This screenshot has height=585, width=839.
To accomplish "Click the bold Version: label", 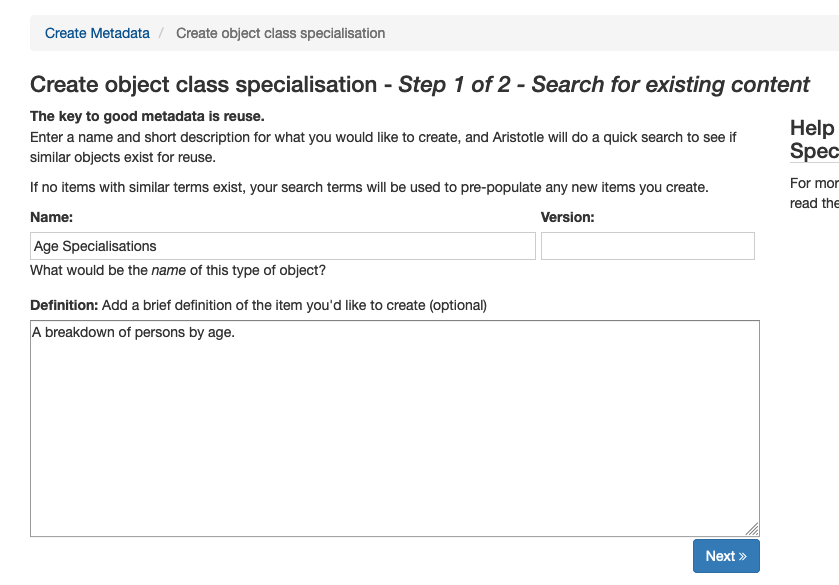I will 567,216.
